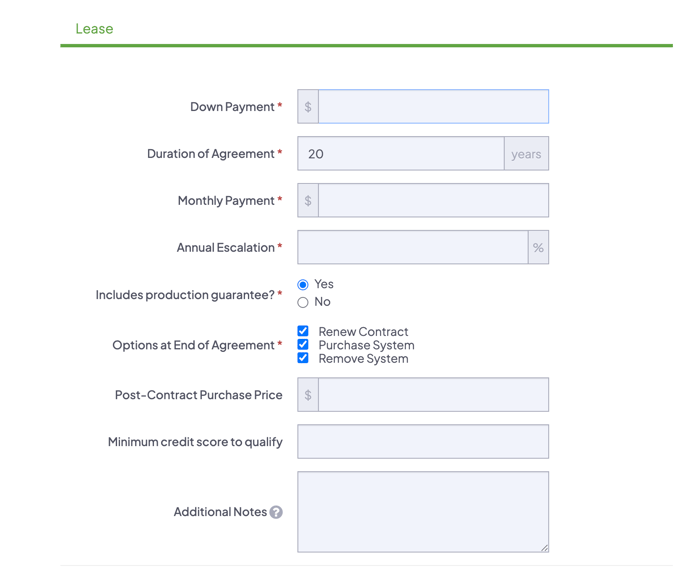Select Yes for production guarantee
Viewport: 688px width, 568px height.
coord(303,285)
